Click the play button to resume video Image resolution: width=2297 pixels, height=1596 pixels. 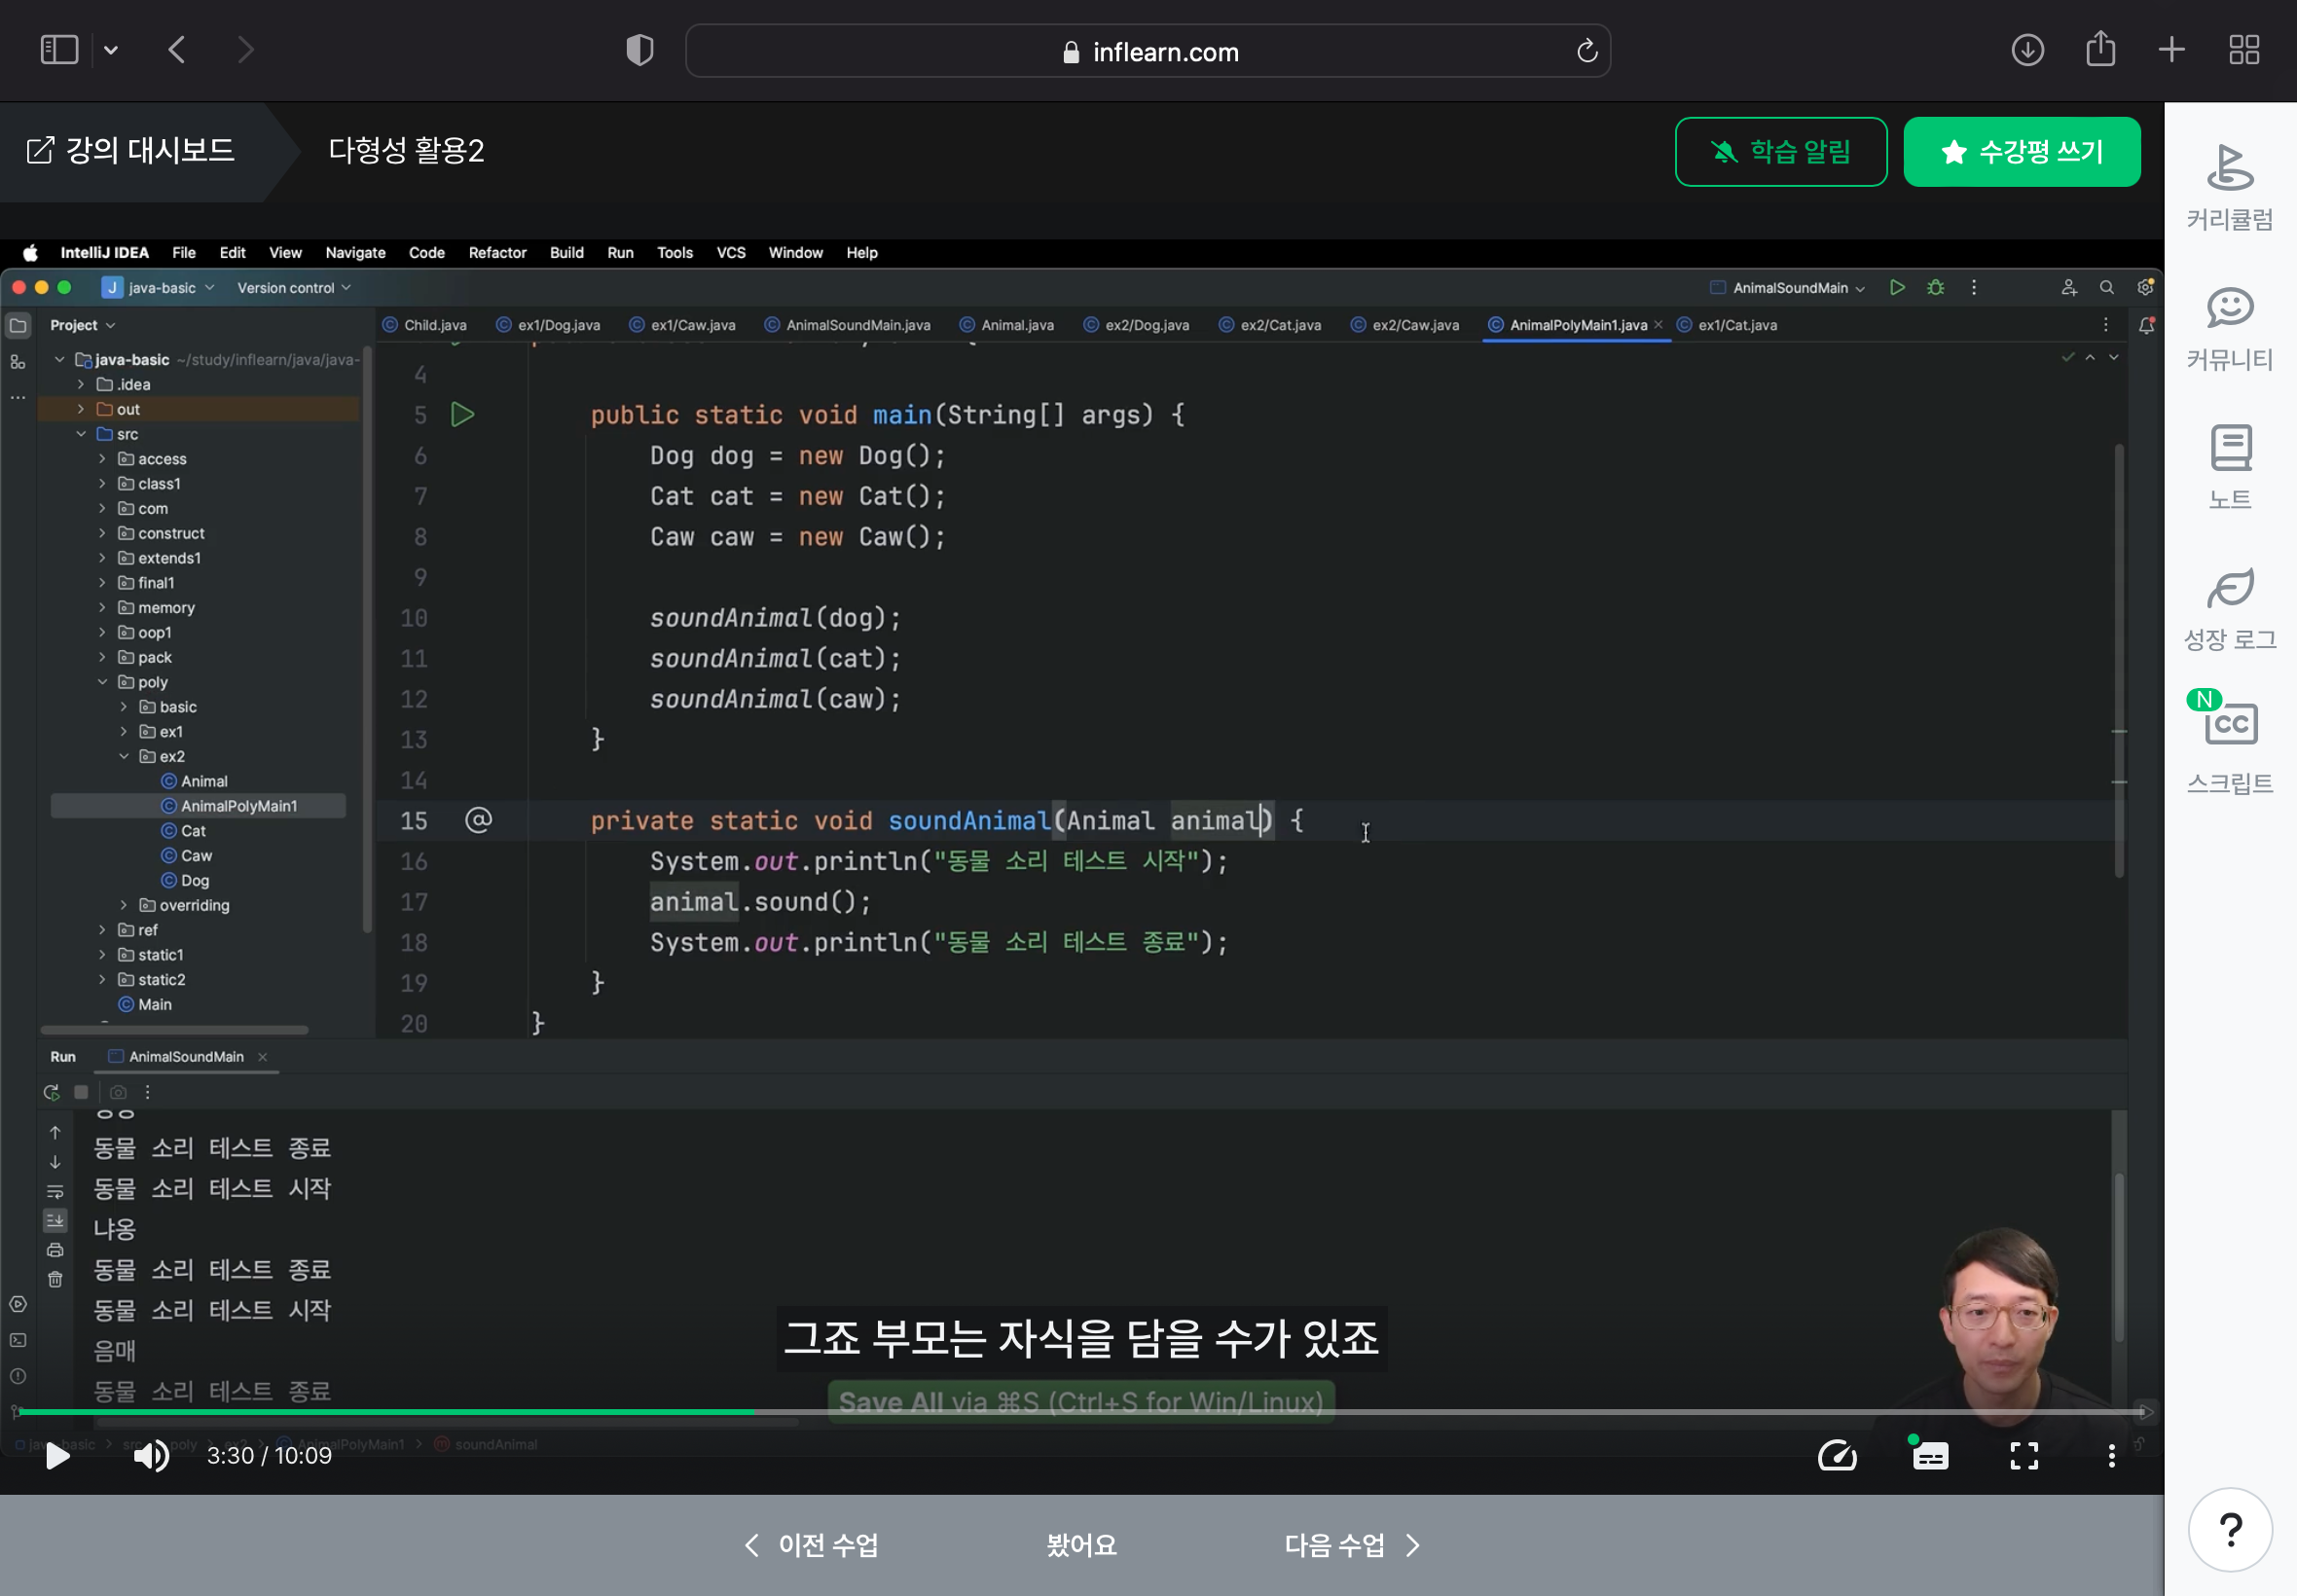click(x=57, y=1455)
